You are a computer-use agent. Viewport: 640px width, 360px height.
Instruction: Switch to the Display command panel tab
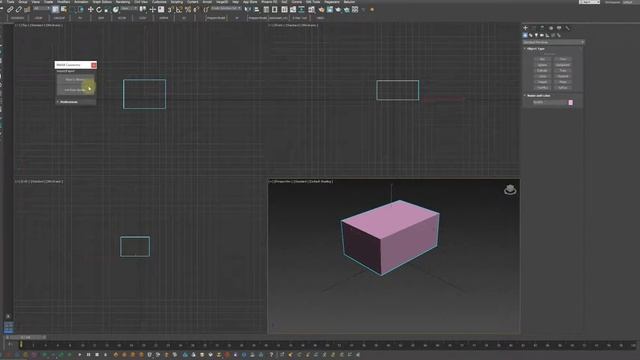[559, 28]
